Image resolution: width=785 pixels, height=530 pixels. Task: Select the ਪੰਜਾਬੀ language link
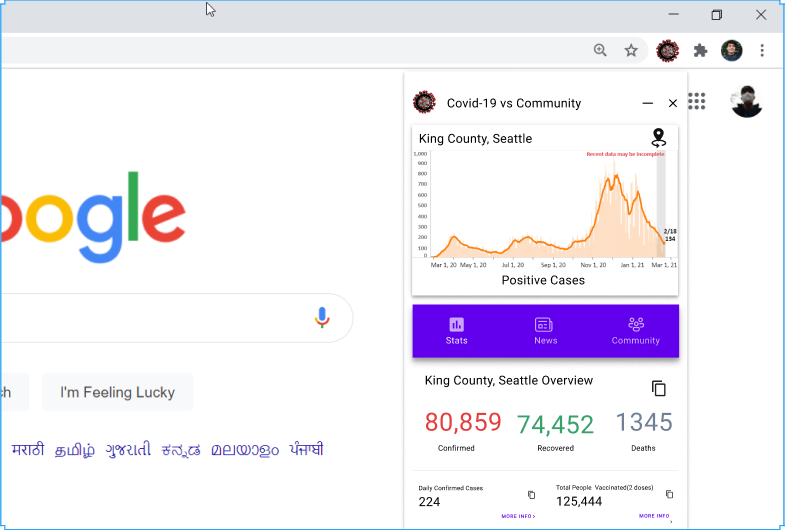[306, 449]
